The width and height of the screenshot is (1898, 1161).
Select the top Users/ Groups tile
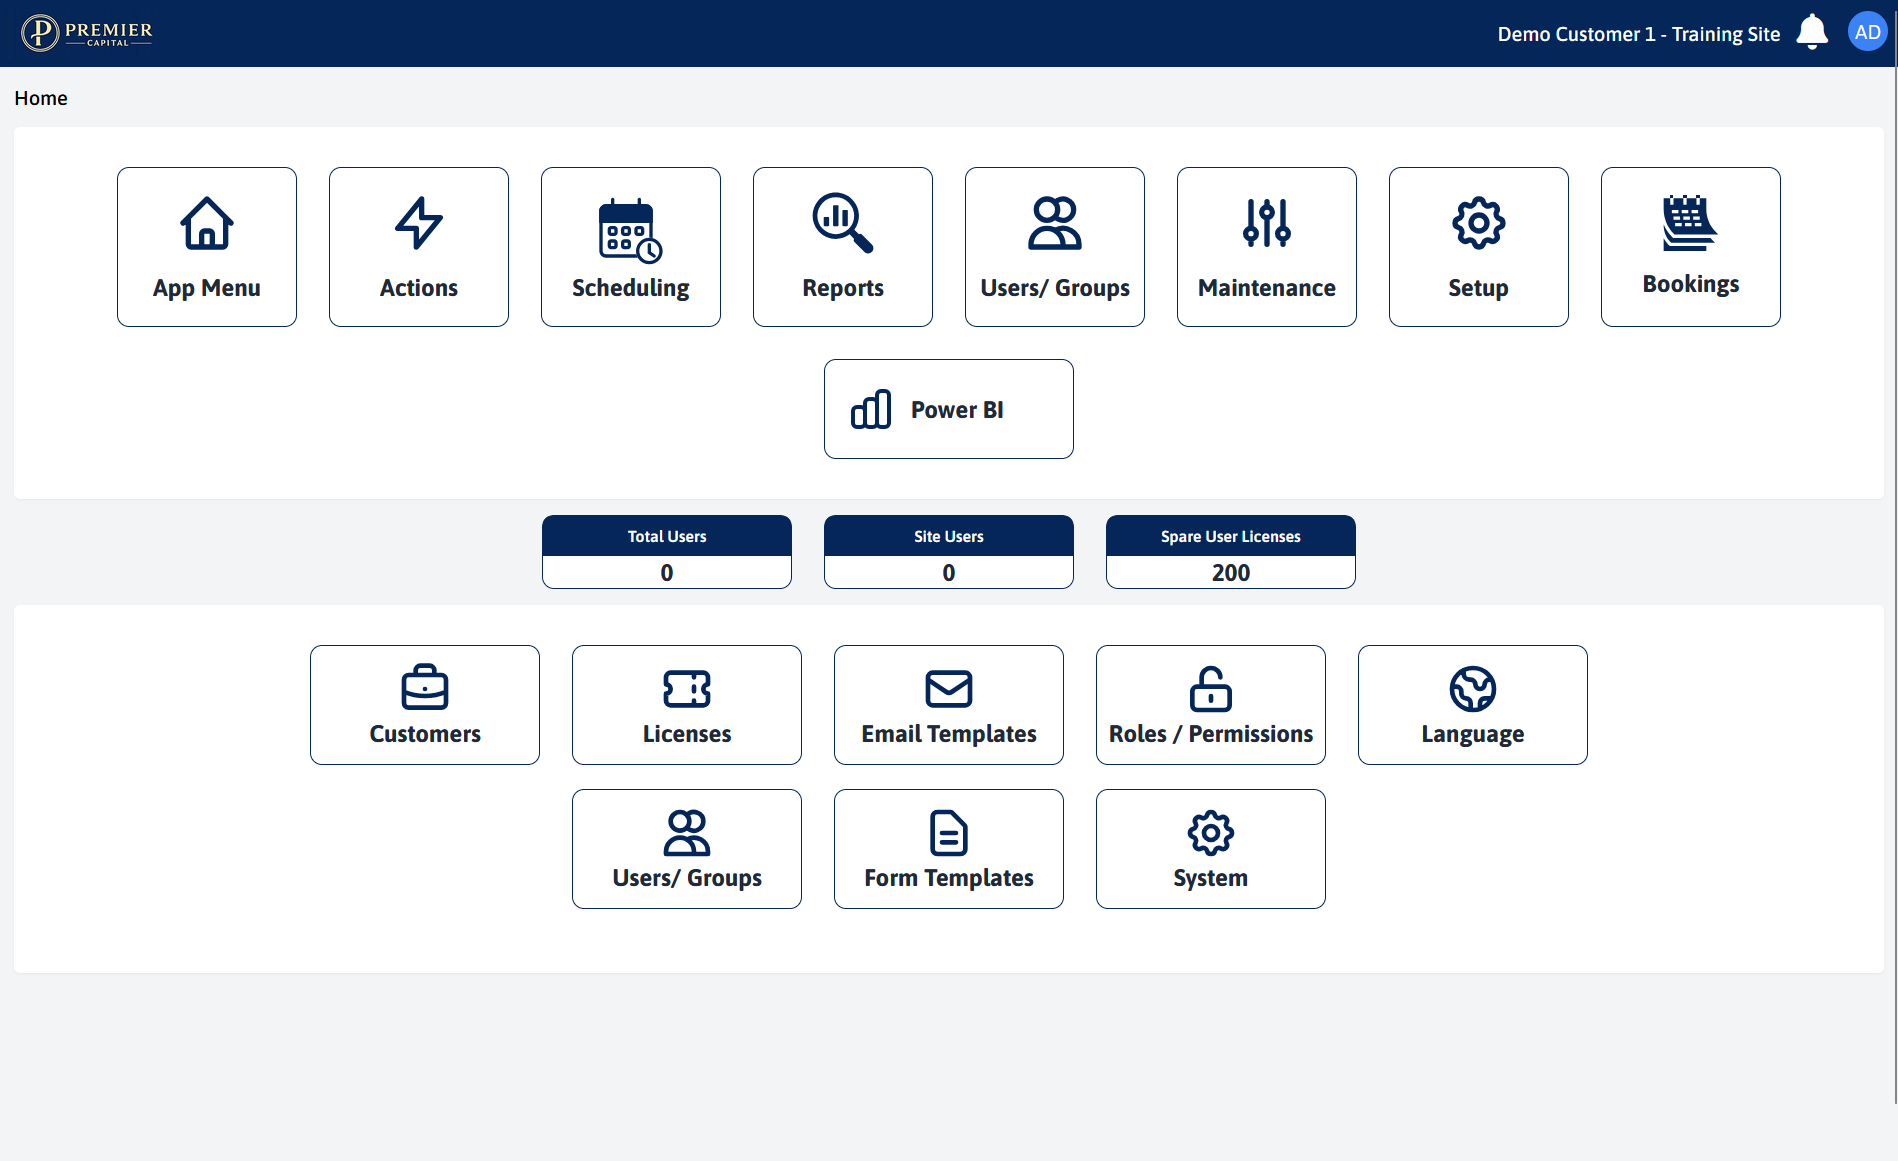coord(1055,247)
